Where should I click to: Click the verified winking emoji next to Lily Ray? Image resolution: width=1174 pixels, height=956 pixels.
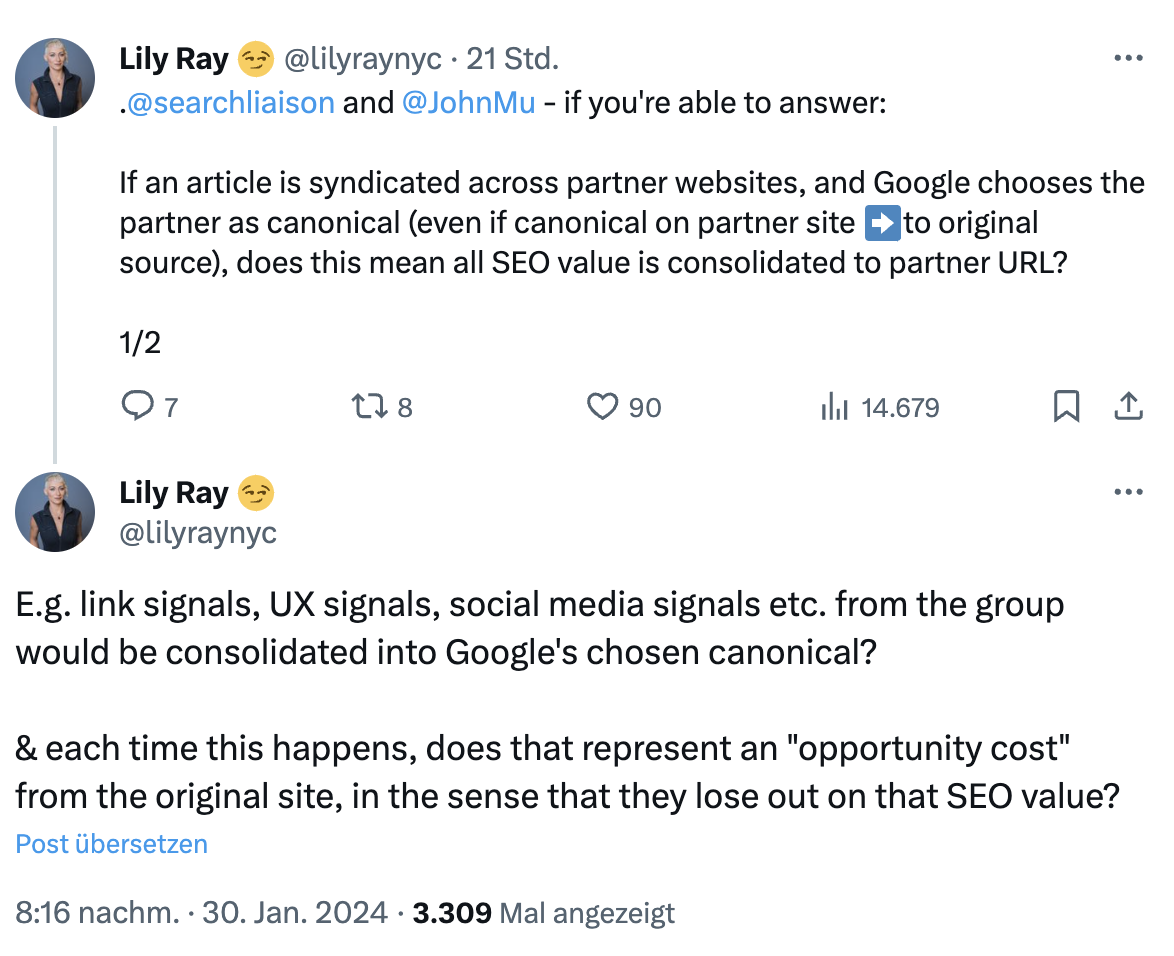[x=256, y=58]
